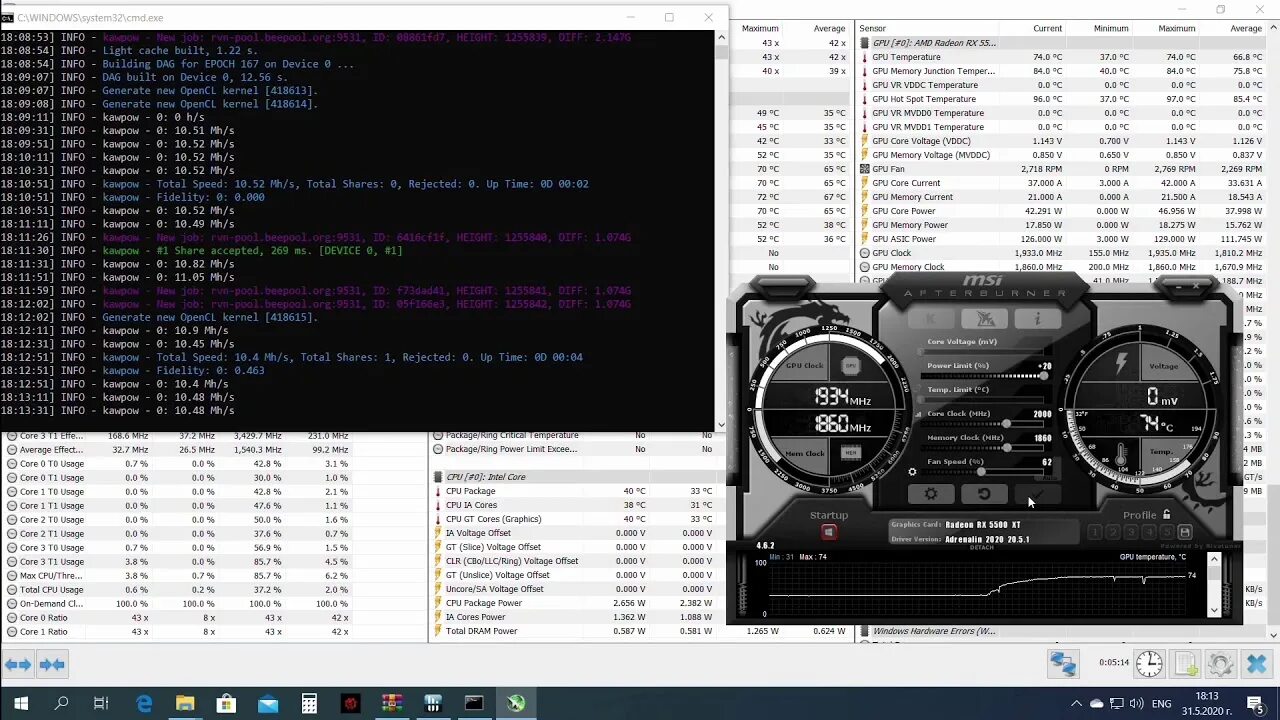Close HWiNFO sensors with blue X icon
This screenshot has height=720, width=1280.
pyautogui.click(x=1257, y=663)
